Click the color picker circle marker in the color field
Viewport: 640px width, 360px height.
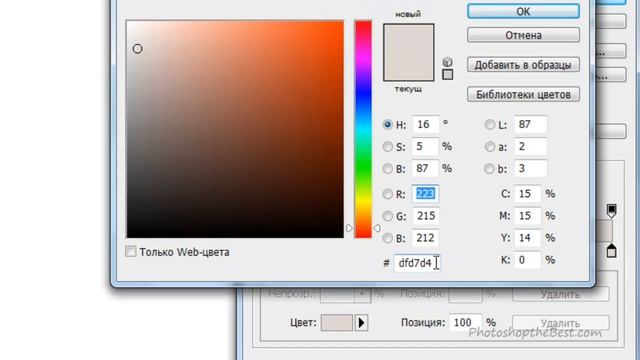138,49
